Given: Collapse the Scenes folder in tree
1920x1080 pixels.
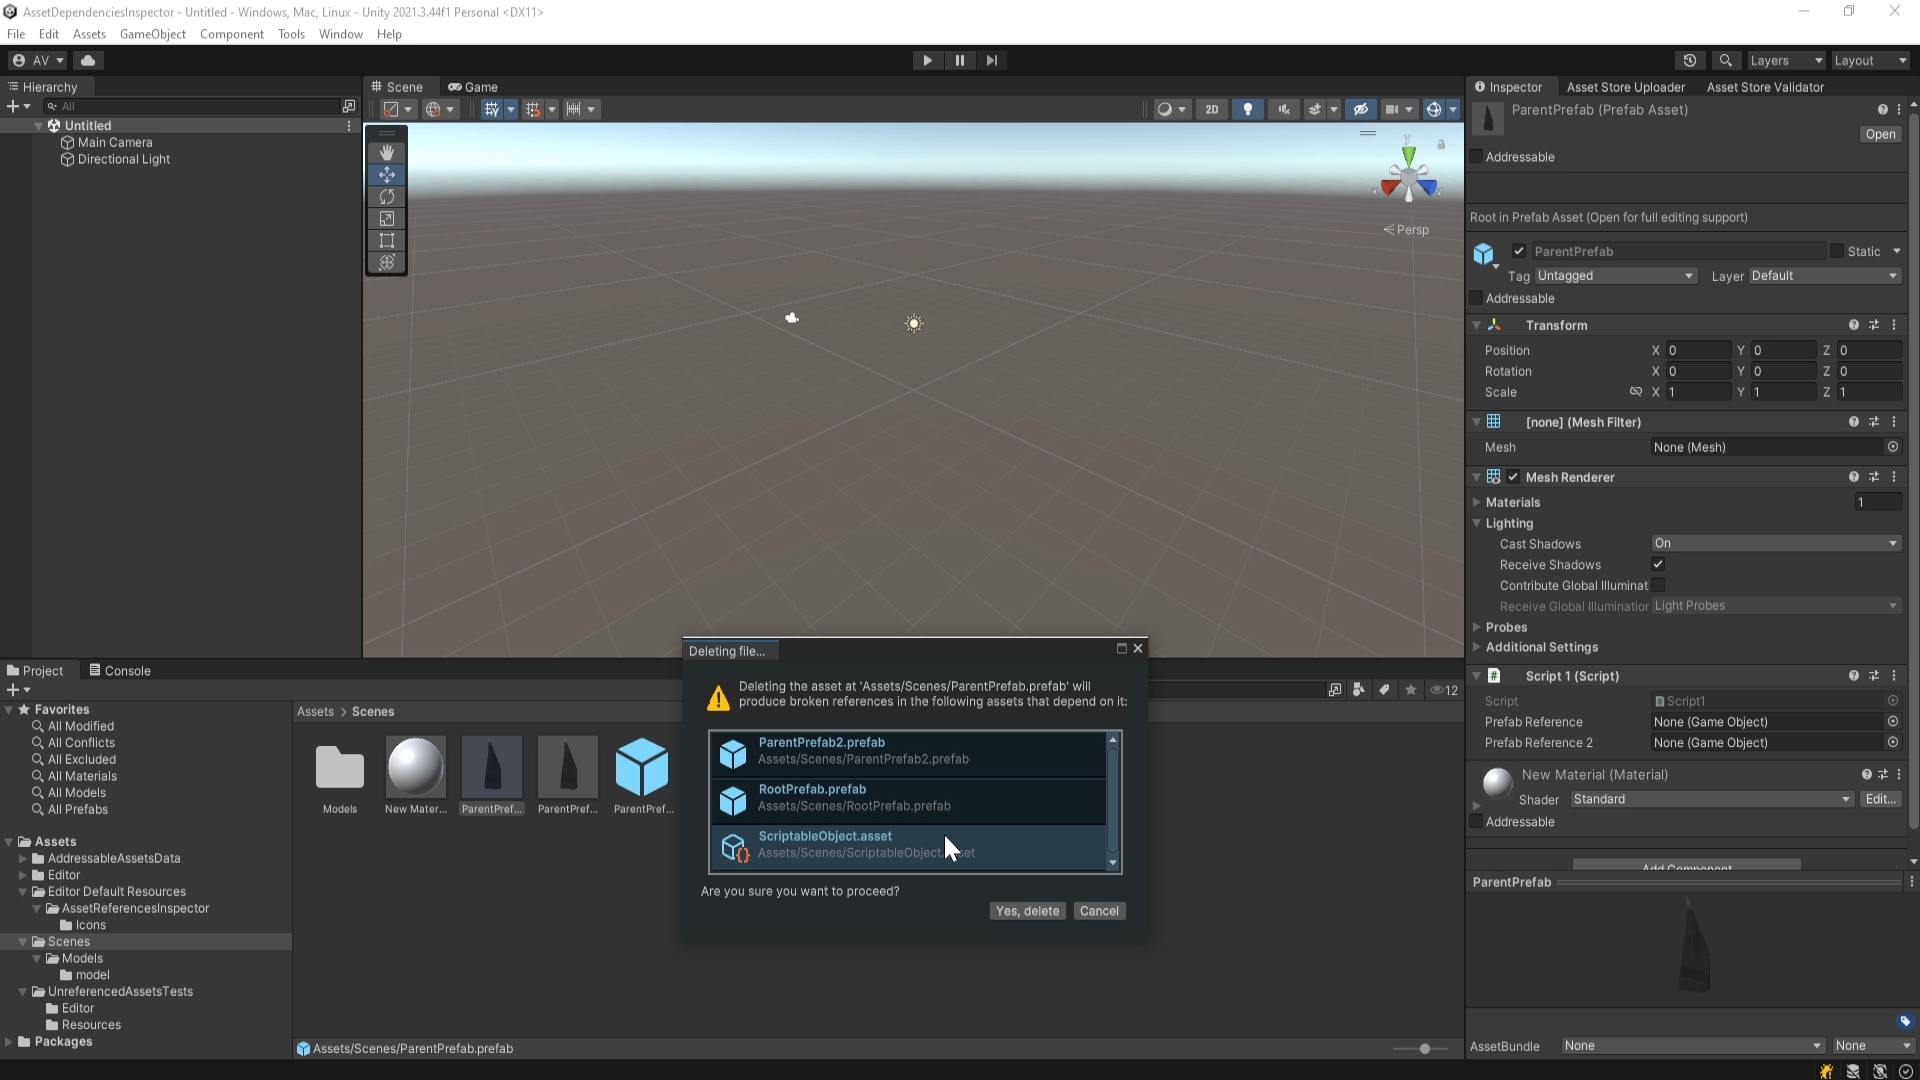Looking at the screenshot, I should point(23,942).
